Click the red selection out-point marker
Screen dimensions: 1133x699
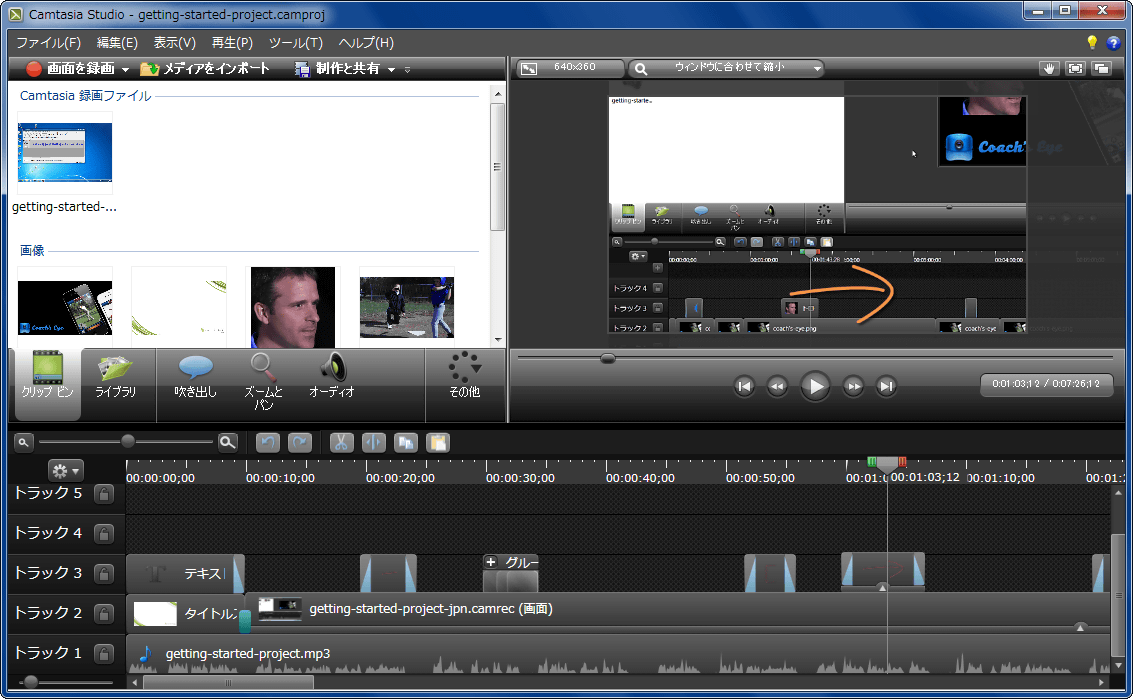[x=902, y=462]
